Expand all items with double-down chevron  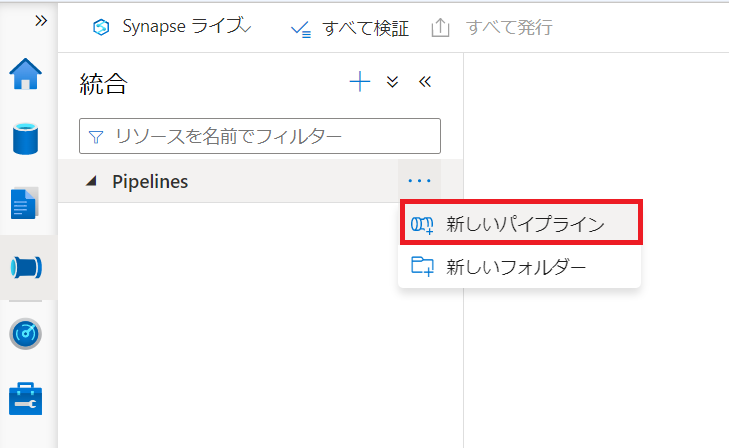pyautogui.click(x=393, y=83)
